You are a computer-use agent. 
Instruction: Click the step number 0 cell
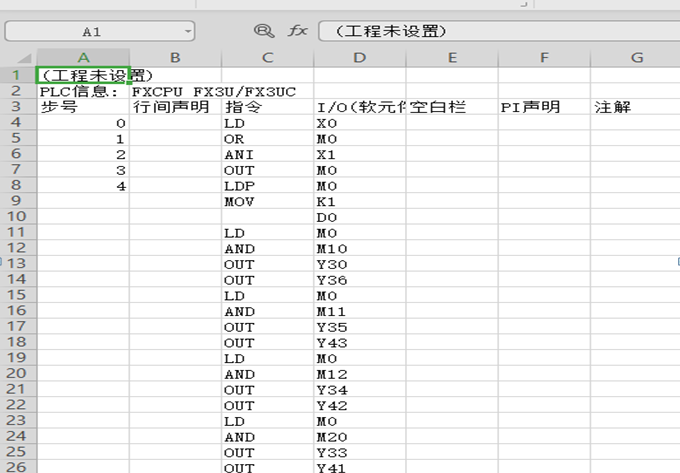click(x=83, y=123)
